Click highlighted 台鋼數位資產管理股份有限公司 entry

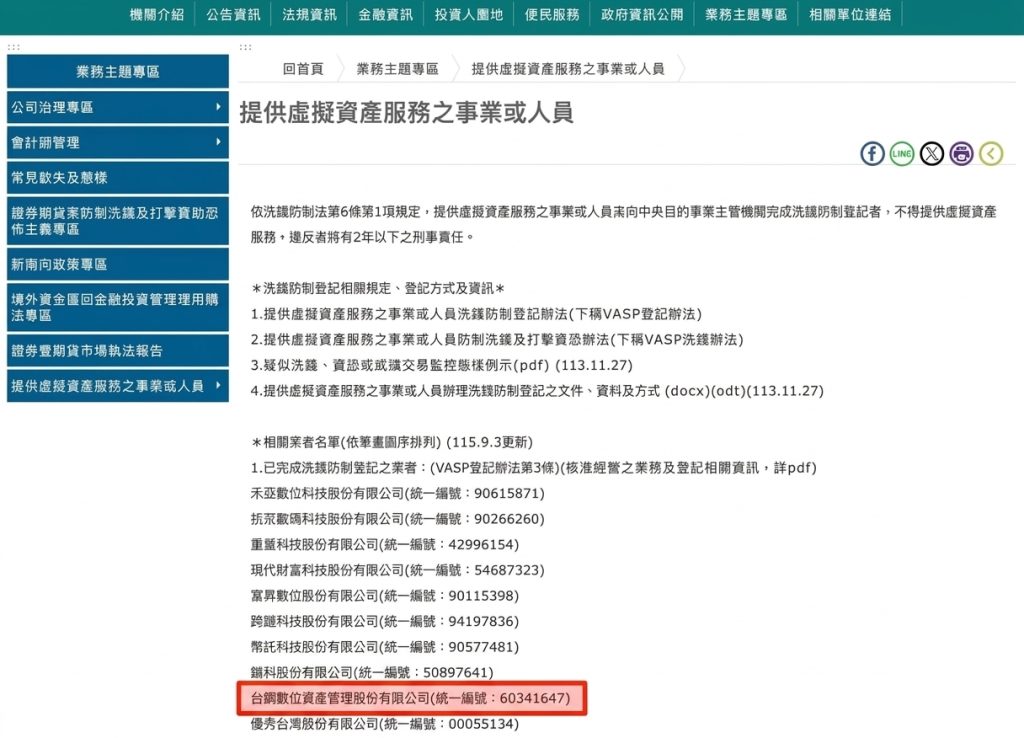point(411,698)
